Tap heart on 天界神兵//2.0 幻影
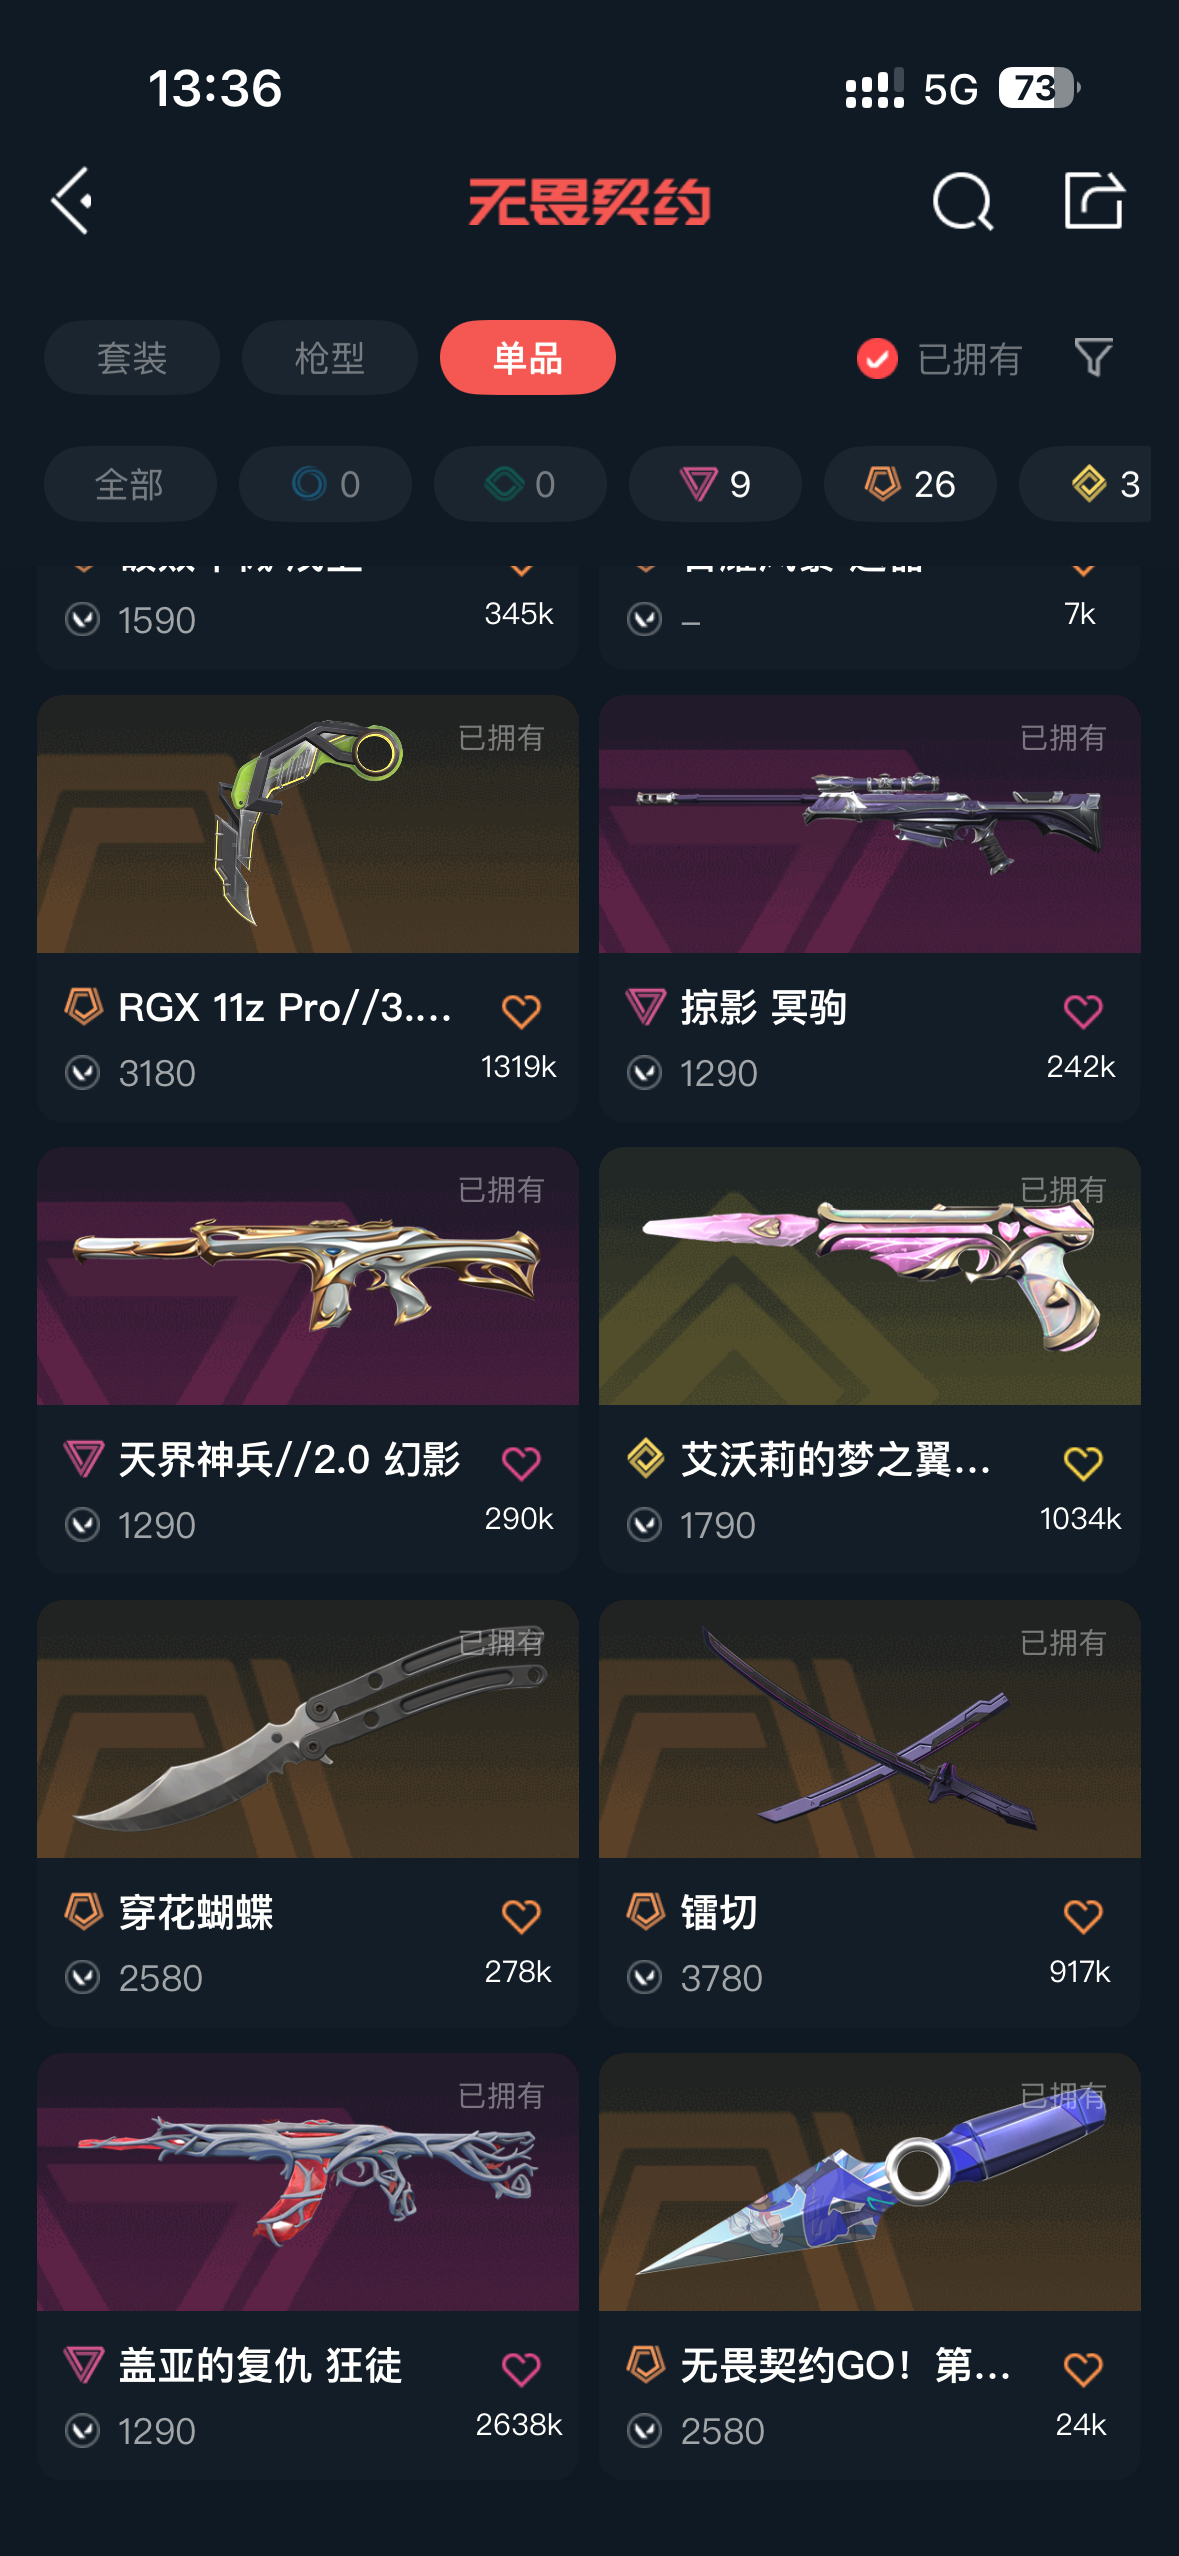This screenshot has height=2556, width=1179. [521, 1463]
